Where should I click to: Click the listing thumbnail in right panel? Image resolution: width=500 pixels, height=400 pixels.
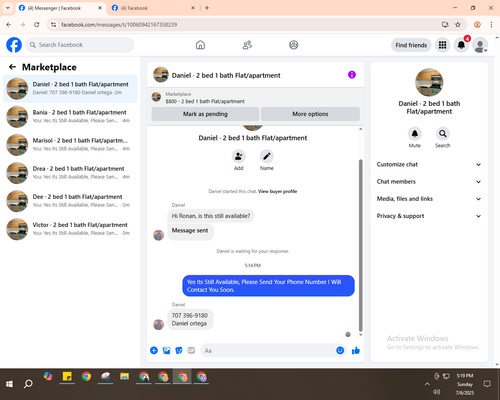[x=429, y=82]
